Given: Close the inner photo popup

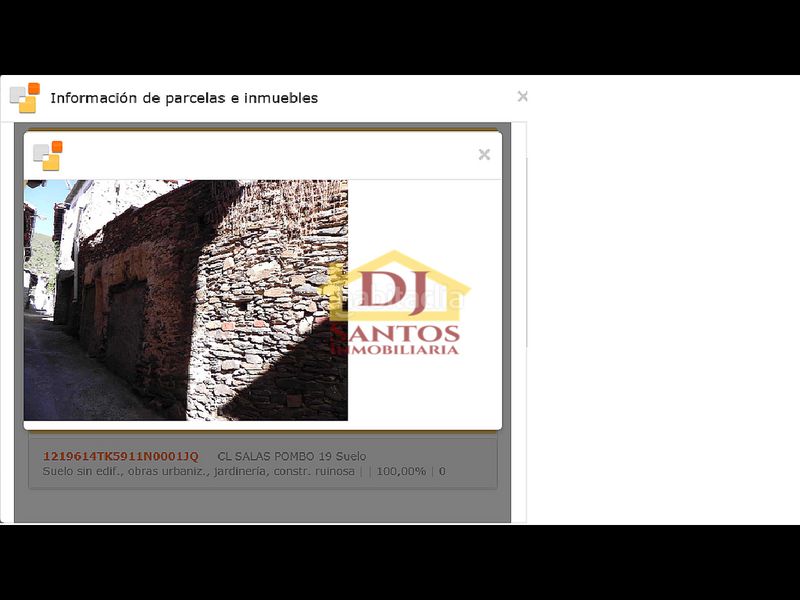Looking at the screenshot, I should (x=484, y=155).
